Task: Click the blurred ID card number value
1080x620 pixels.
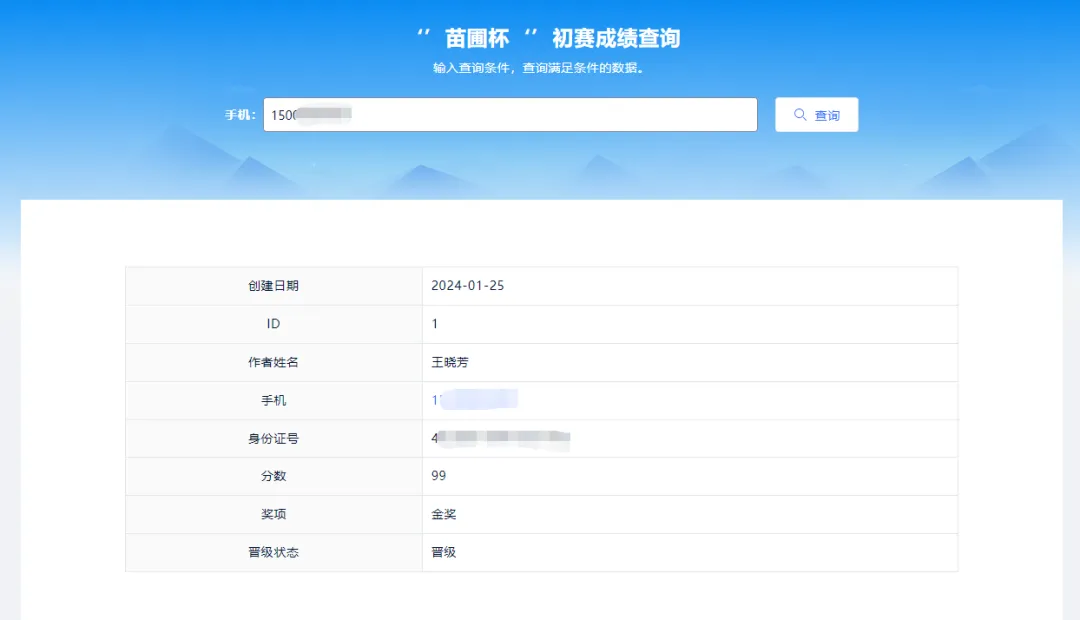Action: click(x=500, y=438)
